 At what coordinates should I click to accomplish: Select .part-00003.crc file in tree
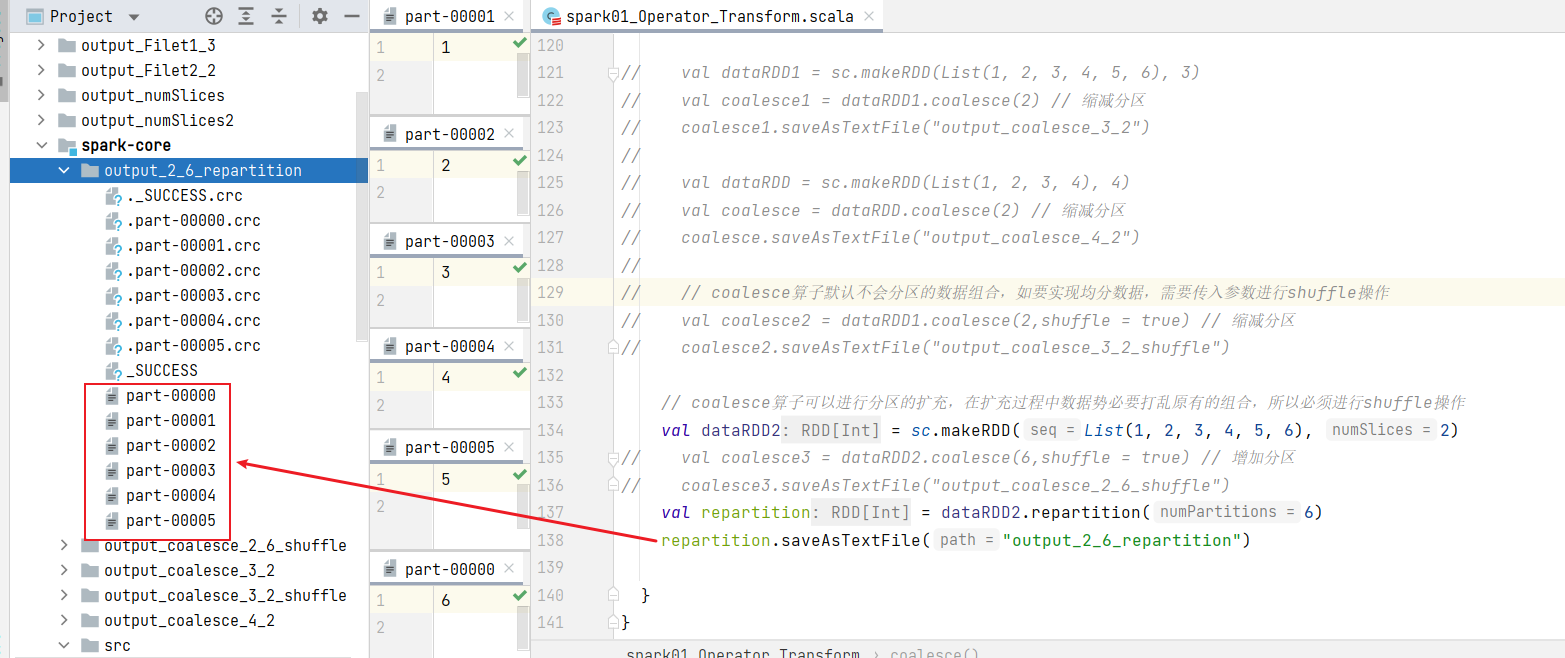click(x=193, y=295)
